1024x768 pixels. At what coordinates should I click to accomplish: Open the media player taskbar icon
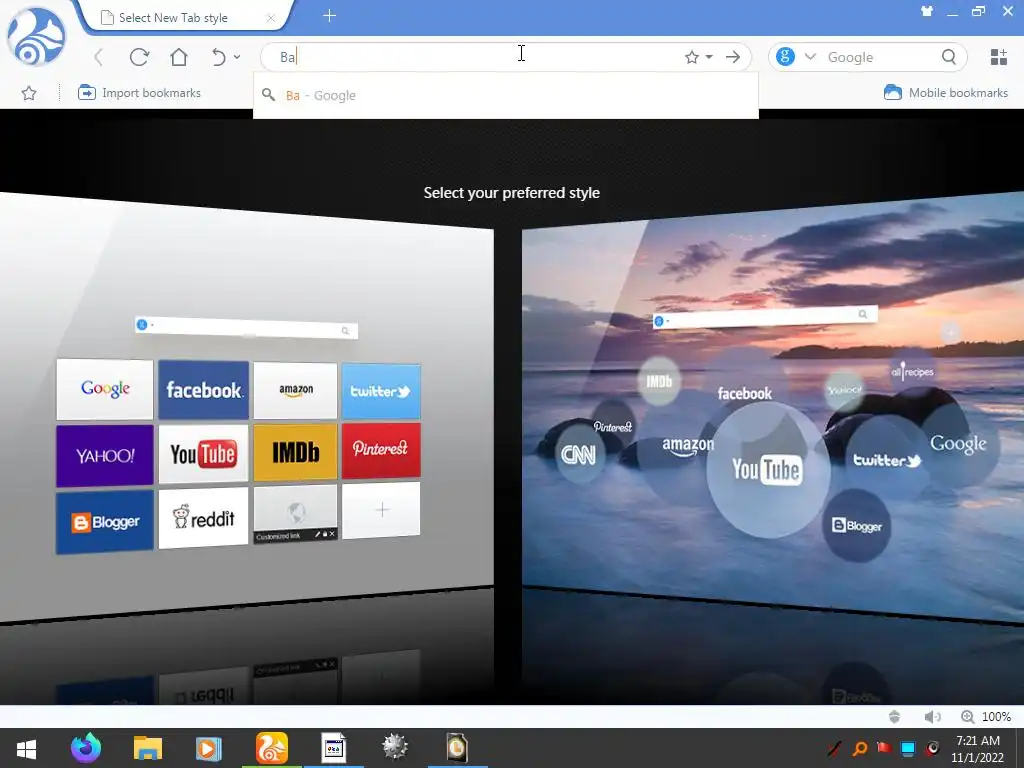(x=209, y=748)
